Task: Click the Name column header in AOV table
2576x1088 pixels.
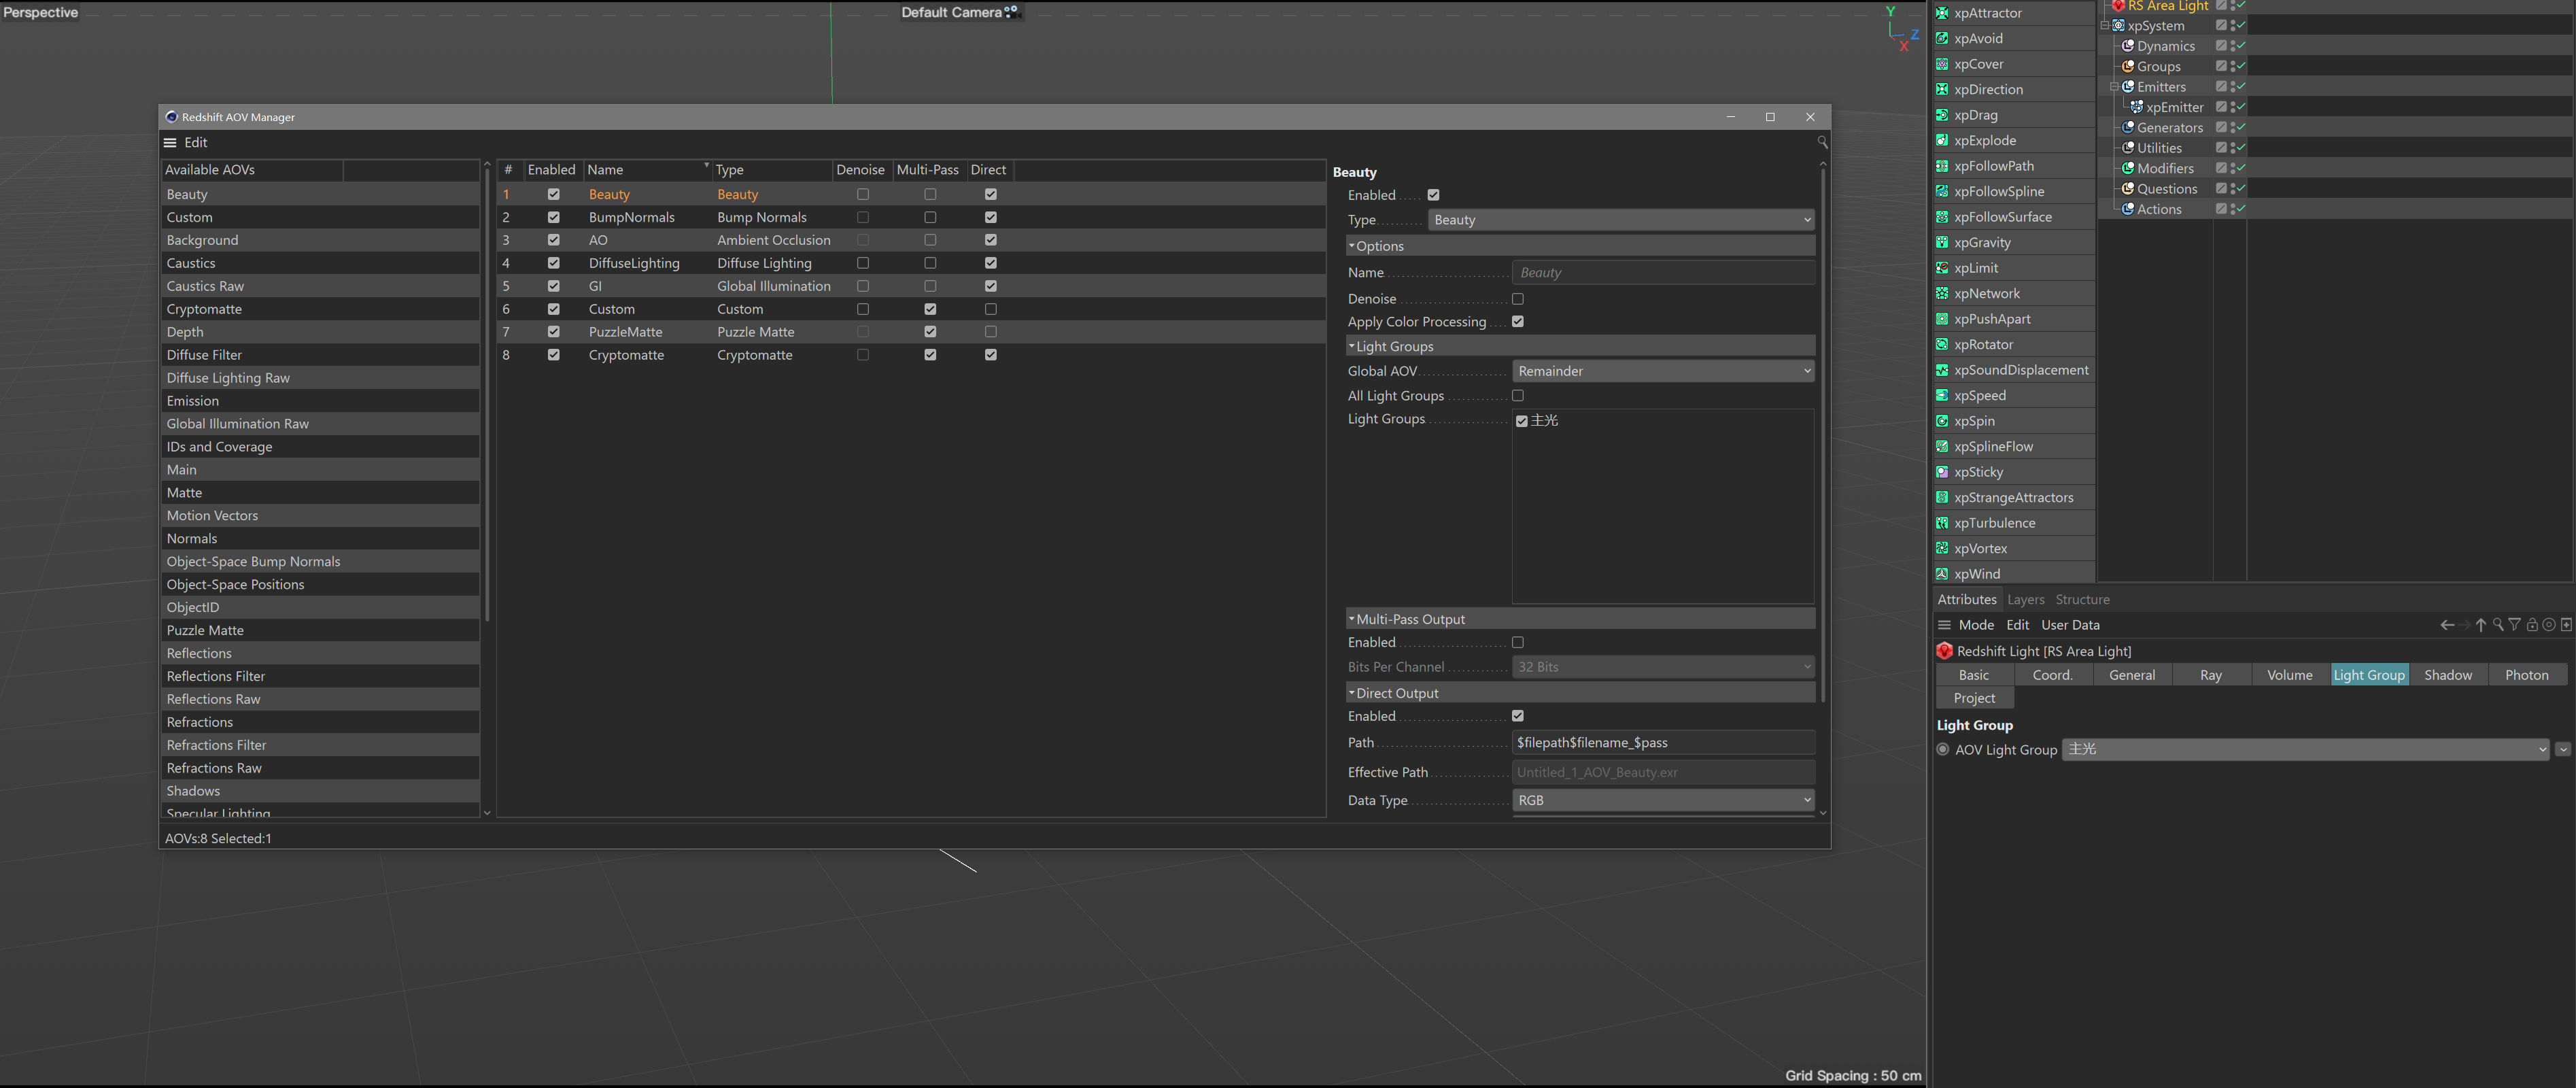Action: click(647, 170)
